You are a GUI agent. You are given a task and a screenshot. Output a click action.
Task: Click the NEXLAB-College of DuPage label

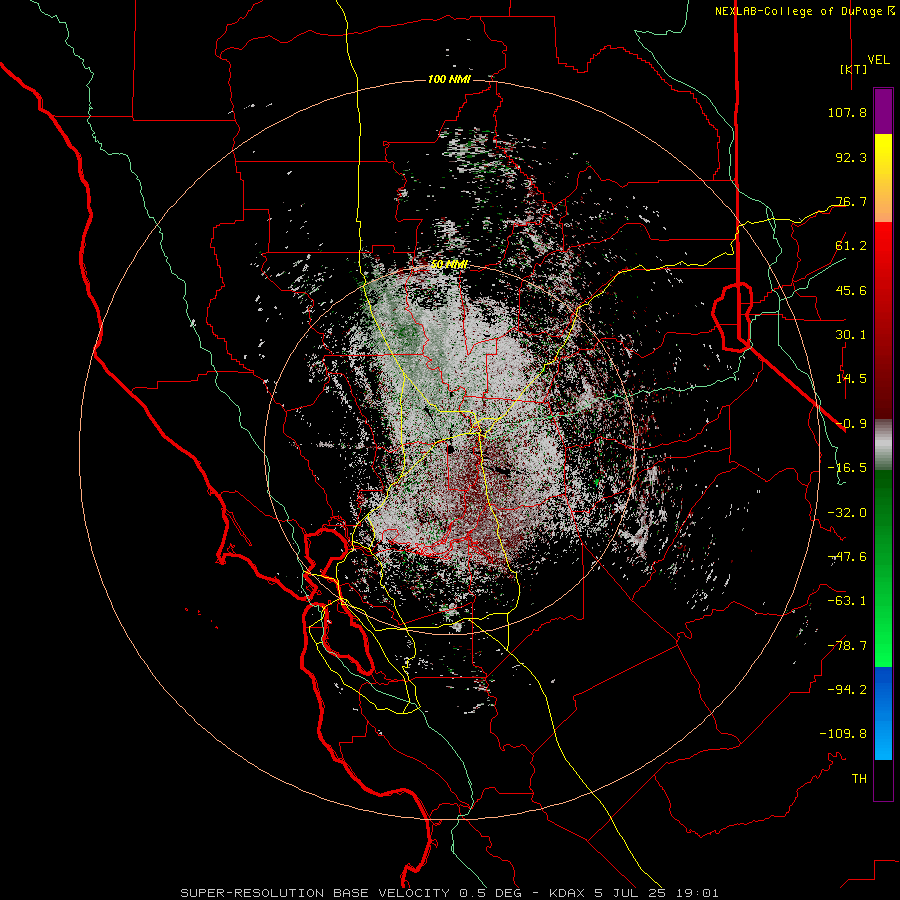(803, 11)
